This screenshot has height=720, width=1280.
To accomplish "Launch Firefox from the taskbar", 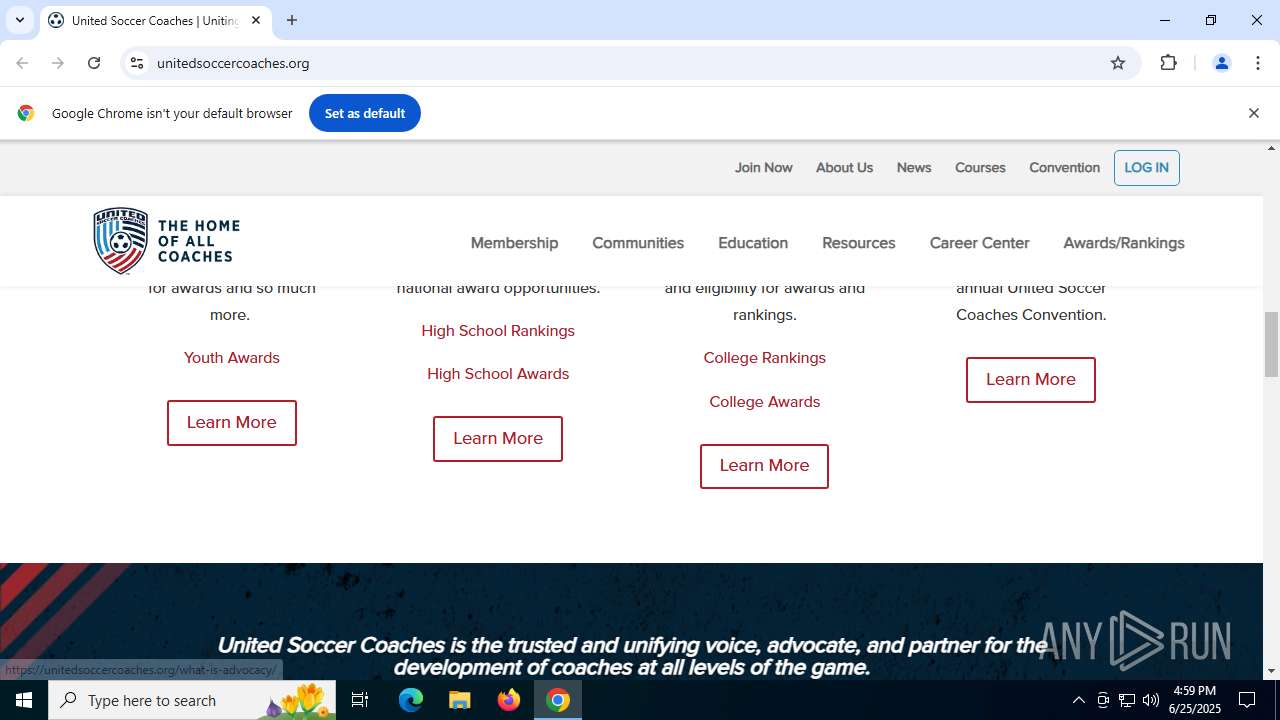I will pos(509,700).
